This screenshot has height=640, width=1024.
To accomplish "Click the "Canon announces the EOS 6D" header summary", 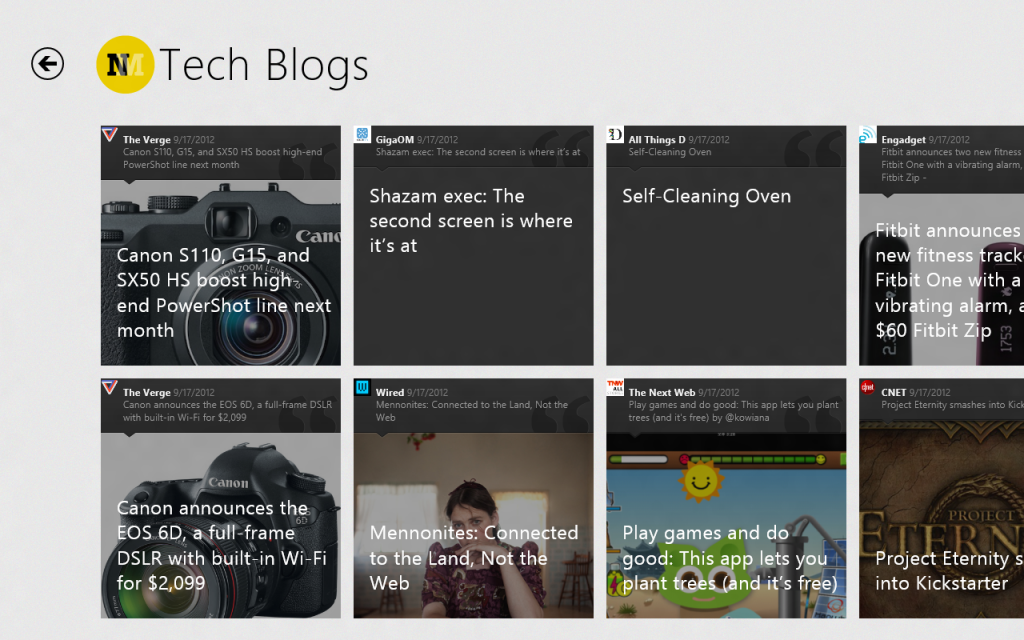I will click(227, 411).
